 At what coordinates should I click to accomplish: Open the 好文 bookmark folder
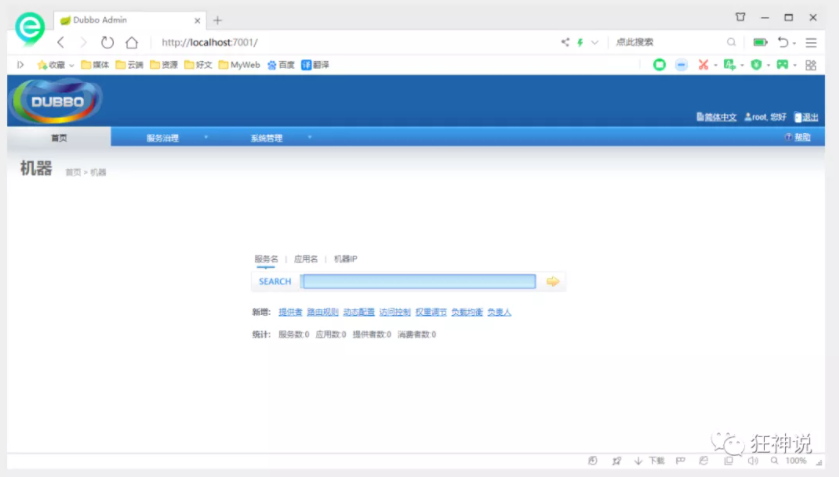click(198, 65)
